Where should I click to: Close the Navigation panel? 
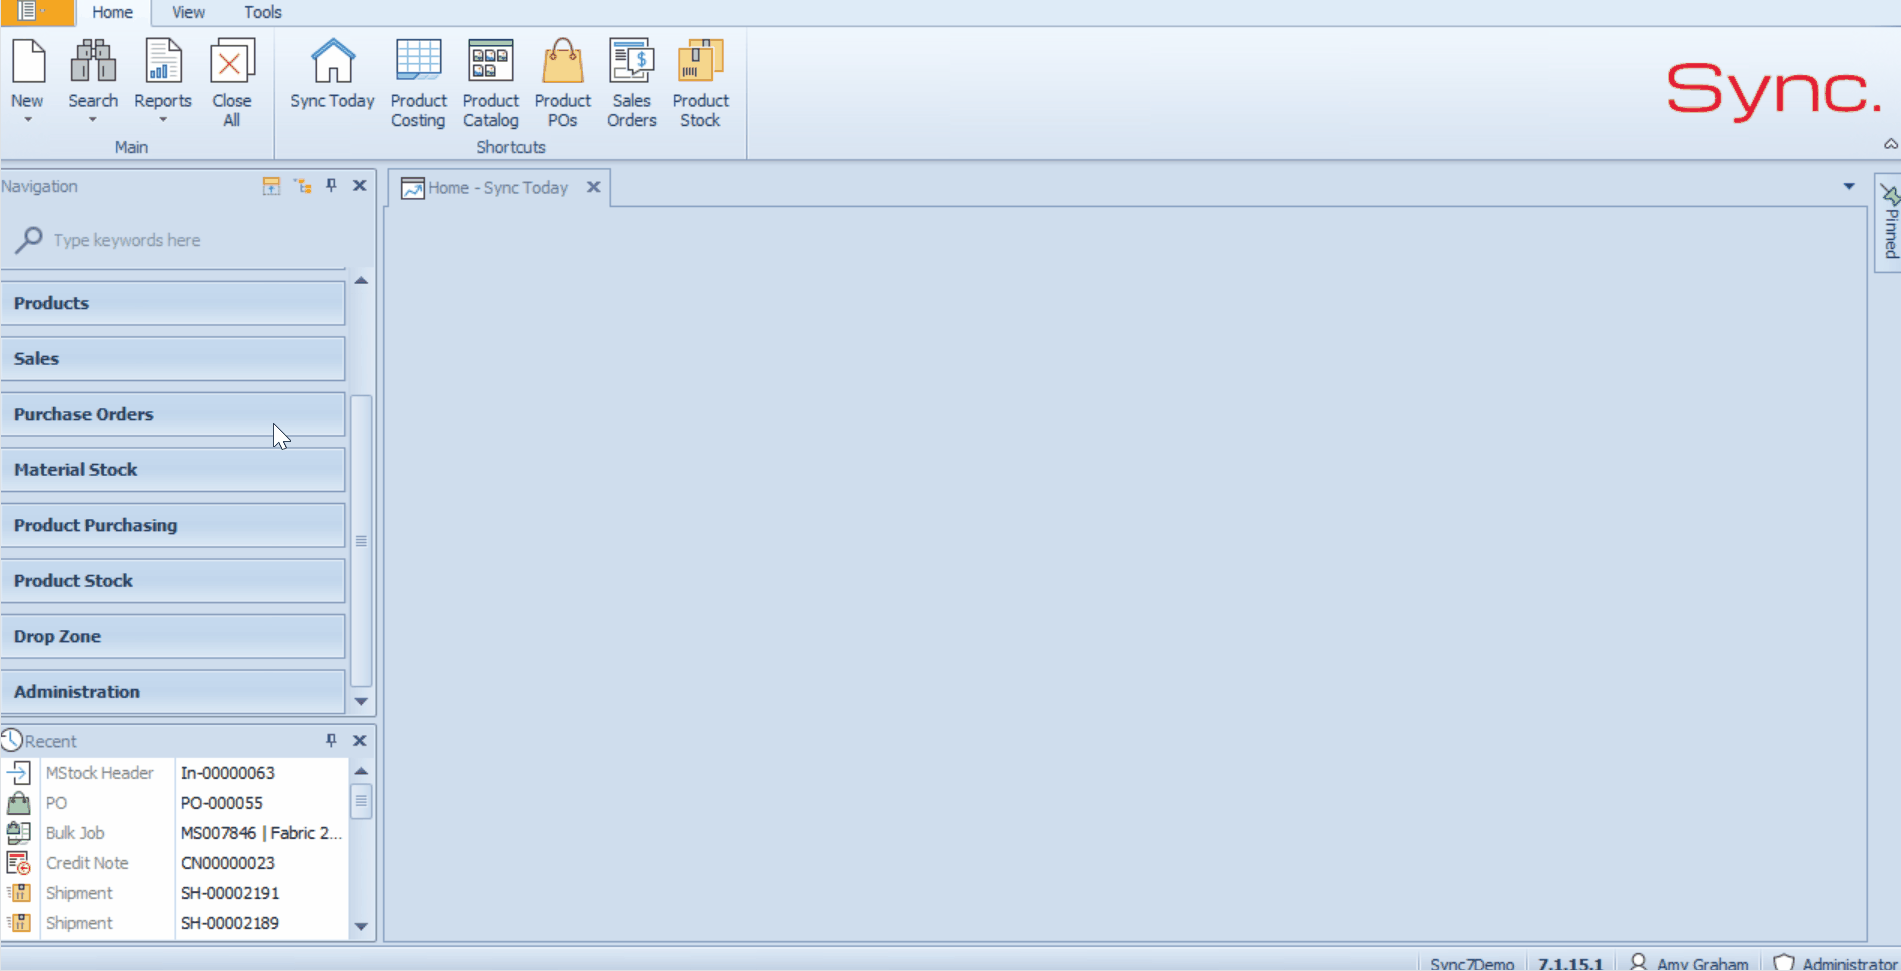point(360,186)
